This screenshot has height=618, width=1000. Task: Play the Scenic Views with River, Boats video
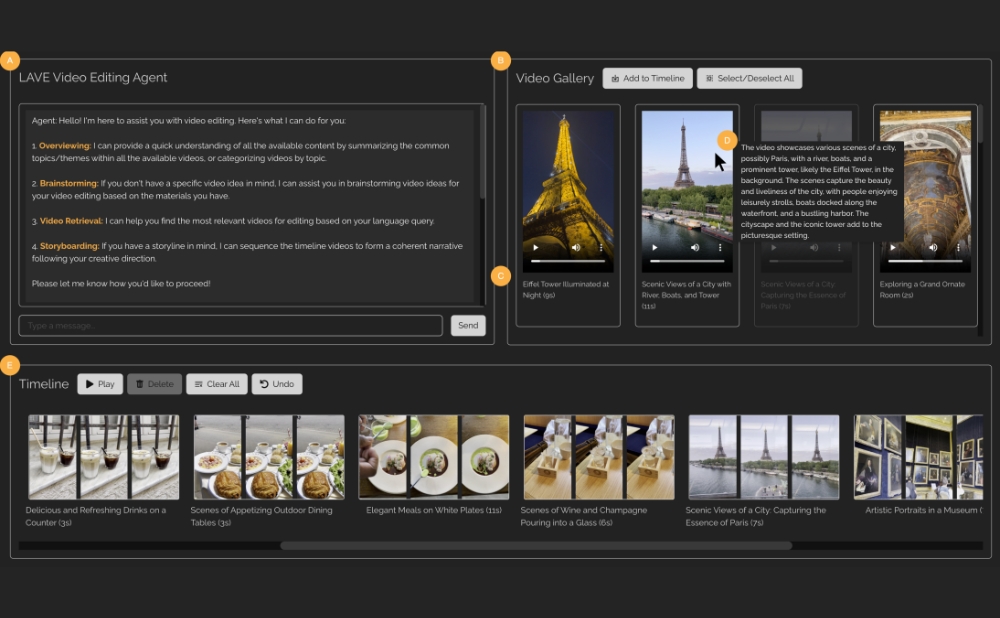pyautogui.click(x=654, y=247)
